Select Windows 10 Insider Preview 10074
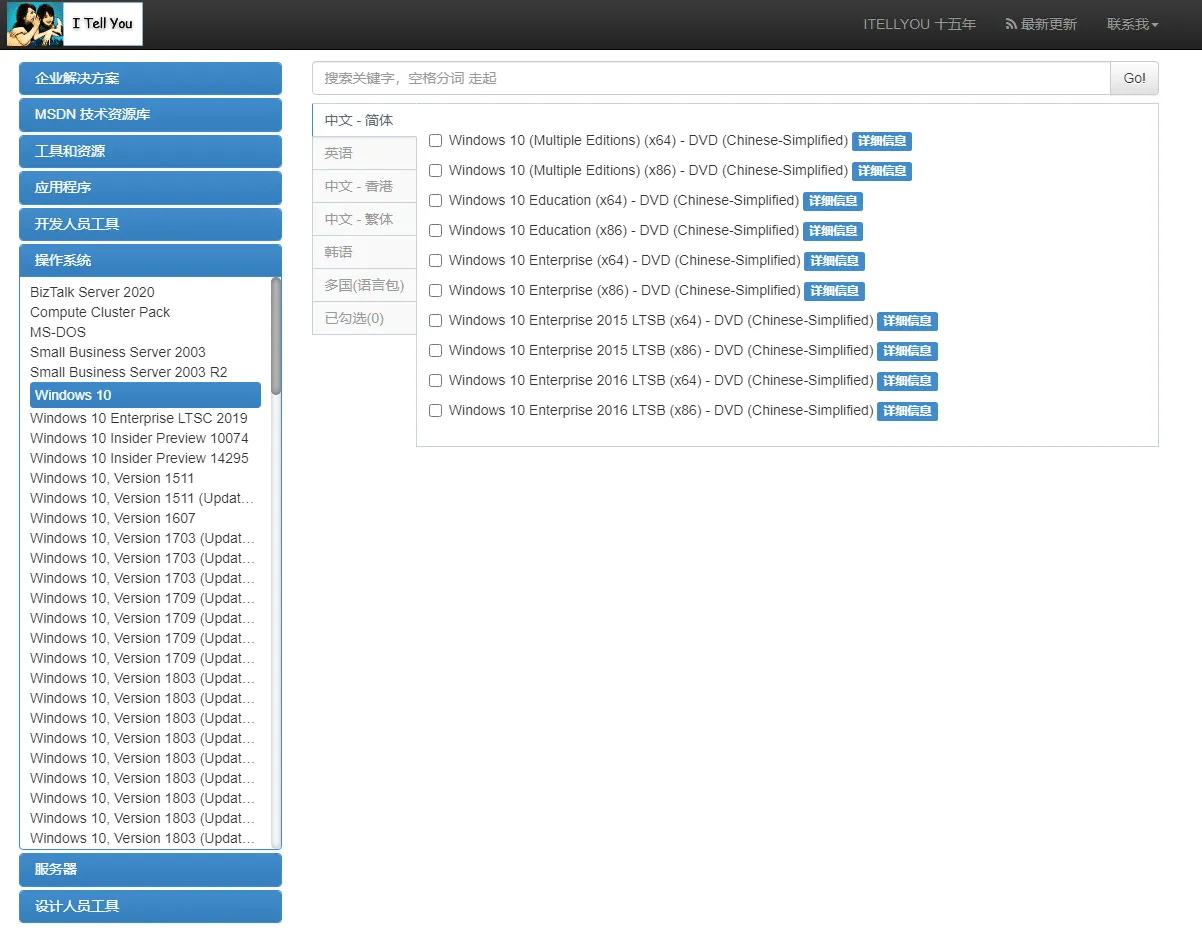 tap(139, 438)
